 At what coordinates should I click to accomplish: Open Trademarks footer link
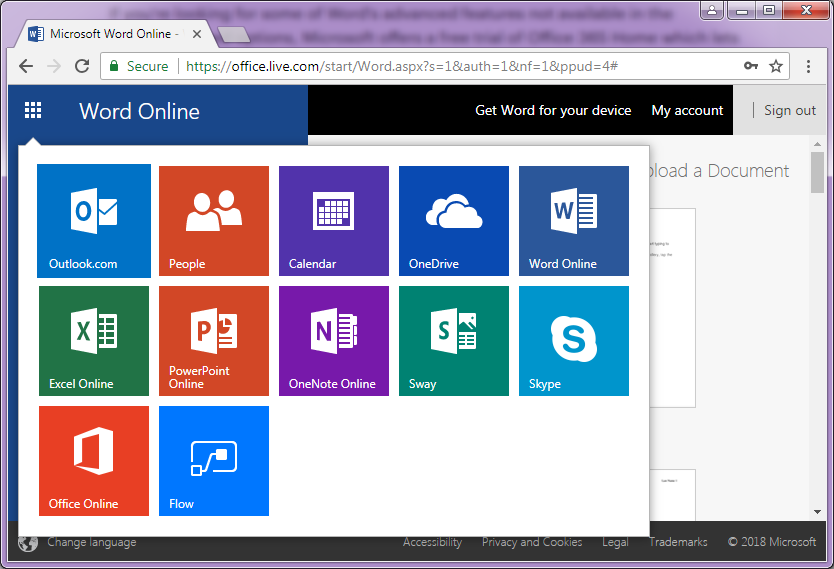click(x=678, y=542)
